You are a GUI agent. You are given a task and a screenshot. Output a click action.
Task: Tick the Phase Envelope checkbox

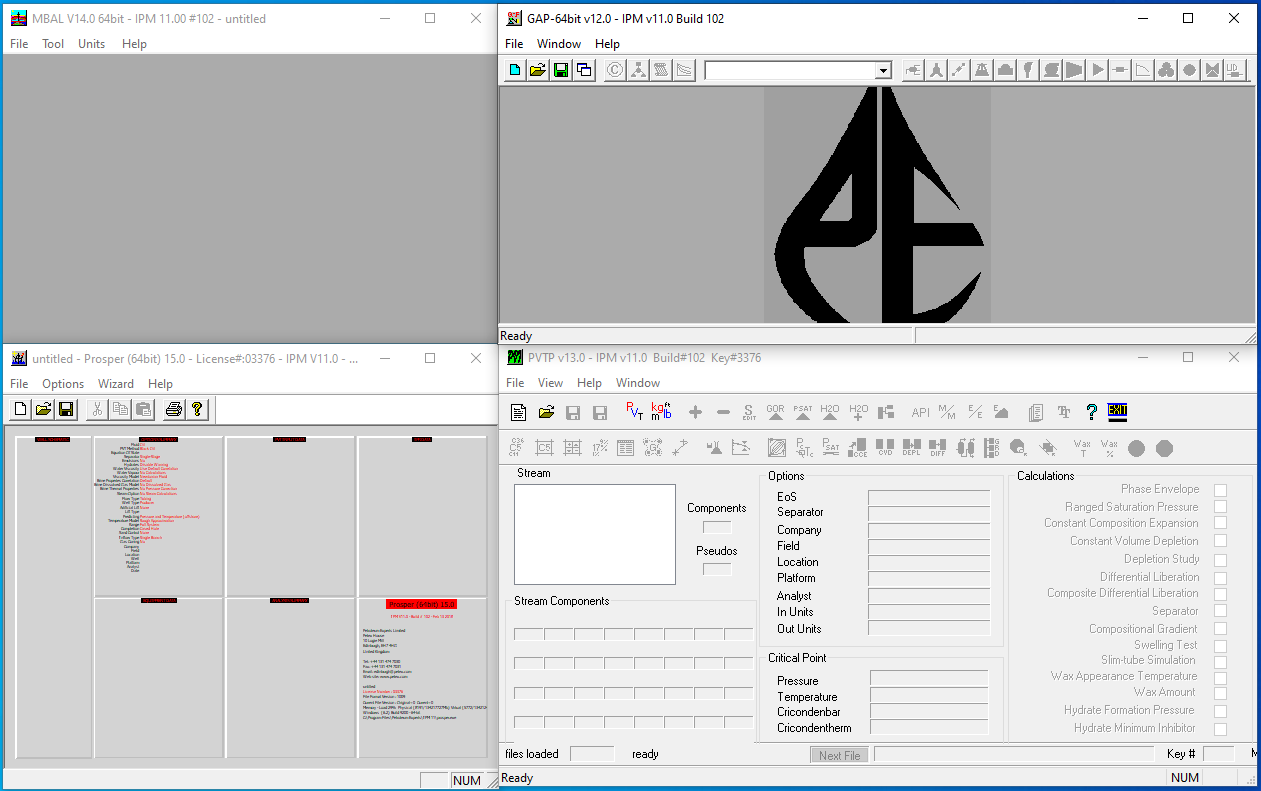click(1220, 490)
